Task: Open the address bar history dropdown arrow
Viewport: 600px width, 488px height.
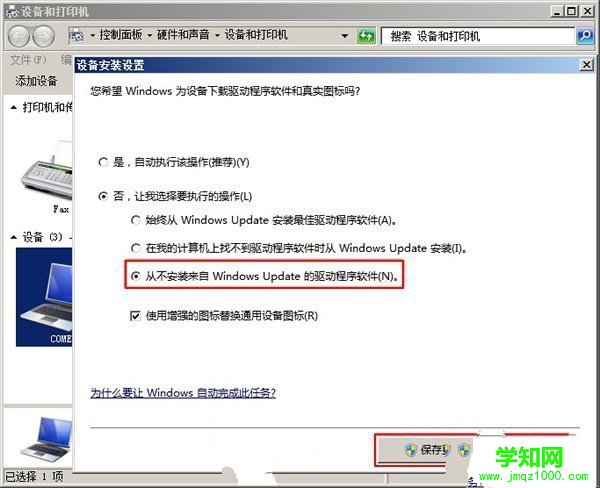Action: (x=345, y=36)
